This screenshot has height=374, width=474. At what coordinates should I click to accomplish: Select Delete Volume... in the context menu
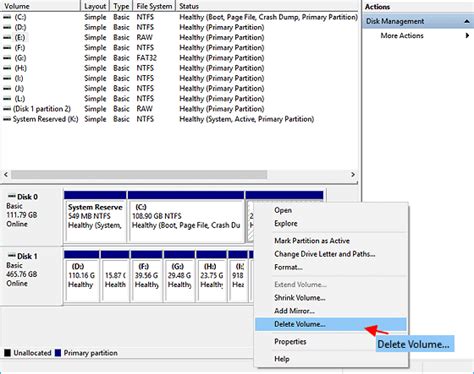(331, 324)
